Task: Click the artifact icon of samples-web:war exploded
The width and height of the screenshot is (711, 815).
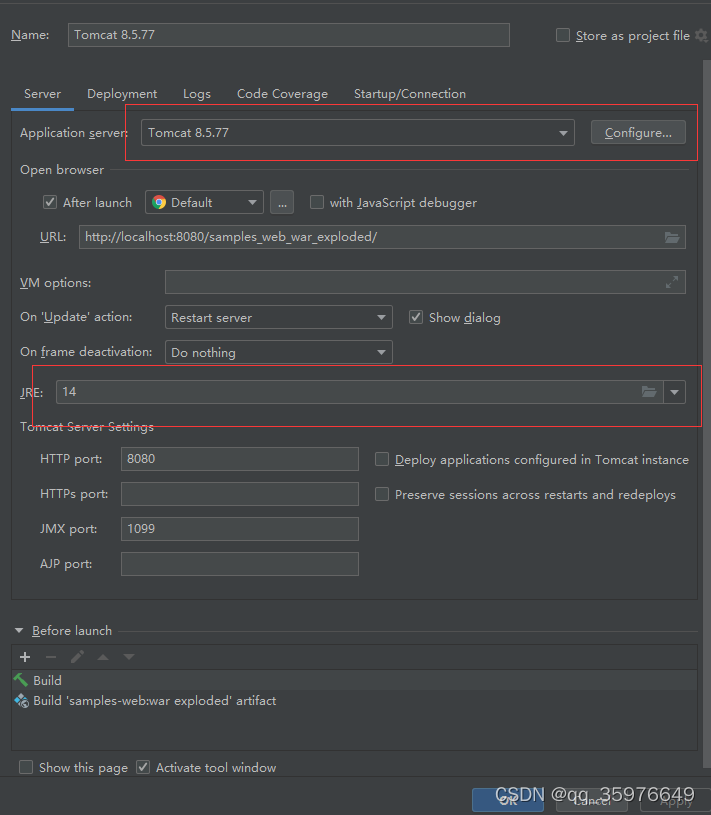Action: click(21, 701)
